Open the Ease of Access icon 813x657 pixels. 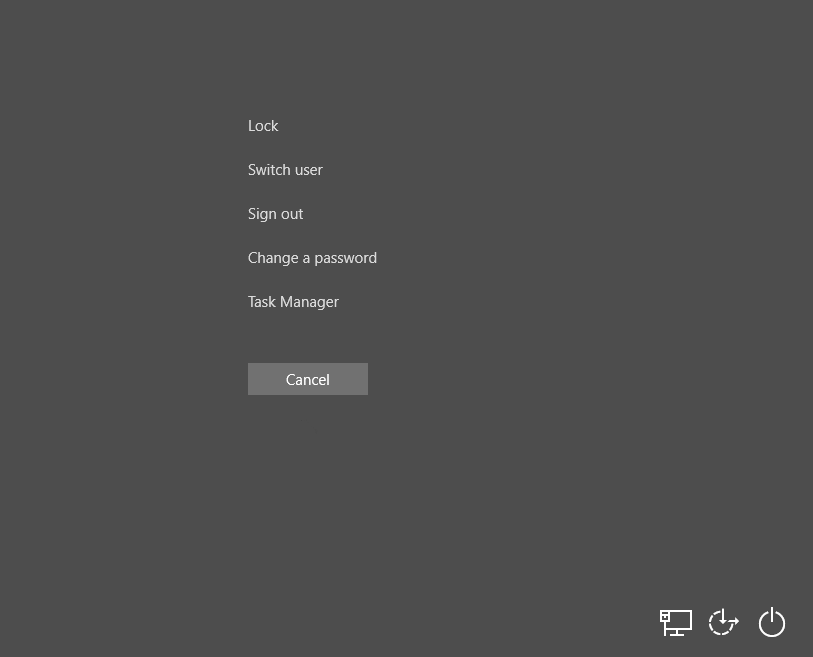point(724,622)
